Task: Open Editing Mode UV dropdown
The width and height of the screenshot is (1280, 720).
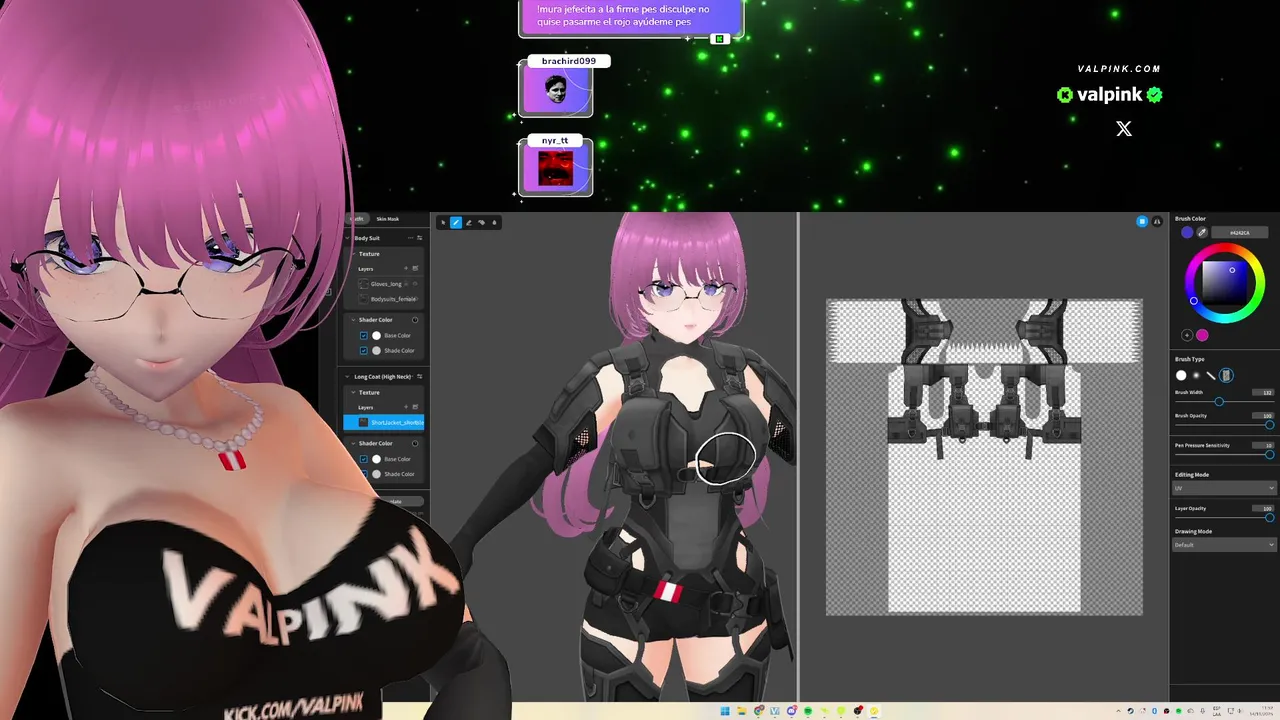Action: [x=1225, y=488]
